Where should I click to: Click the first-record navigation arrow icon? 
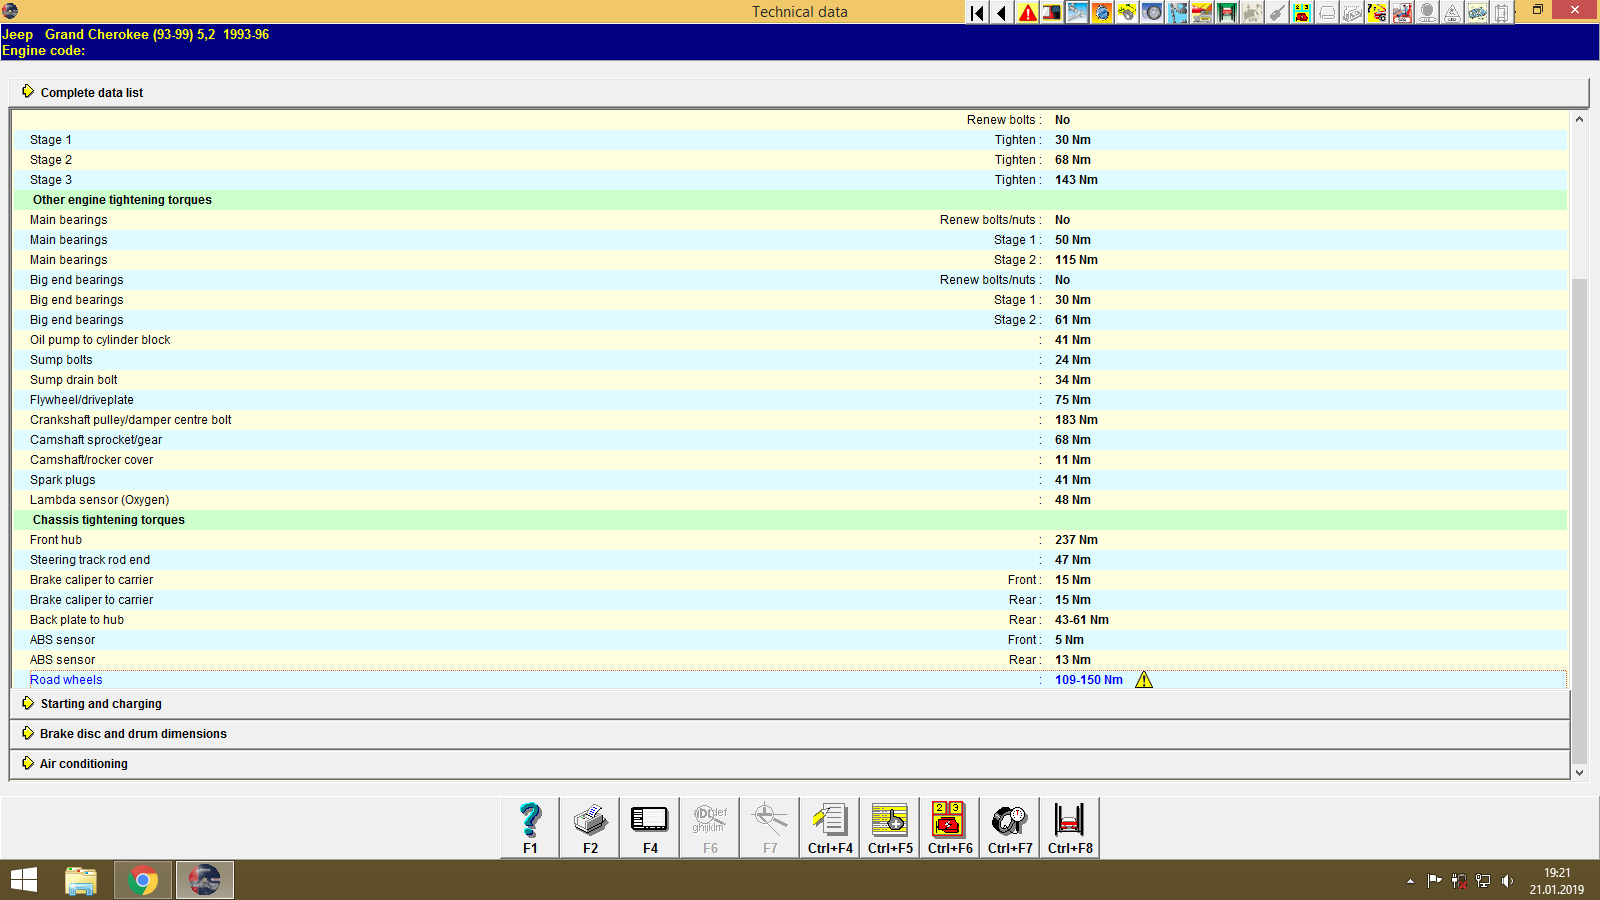pos(975,13)
